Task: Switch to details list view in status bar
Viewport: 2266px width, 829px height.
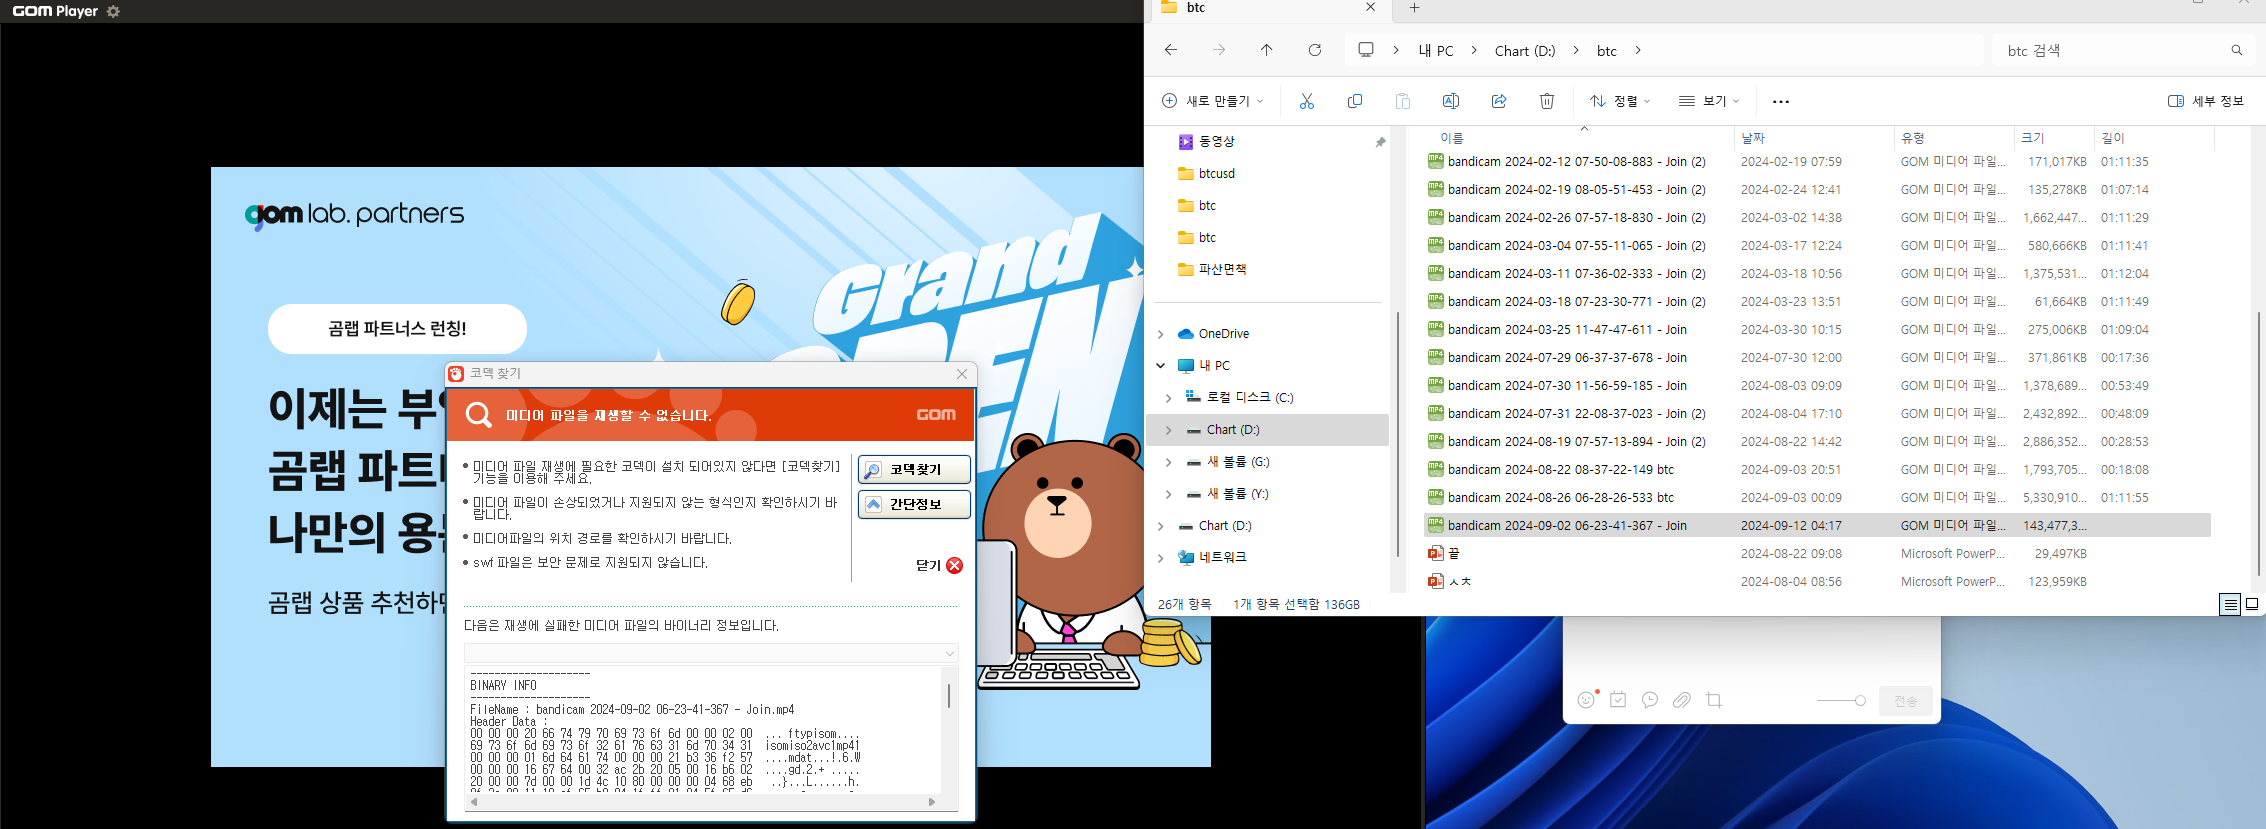Action: (2230, 604)
